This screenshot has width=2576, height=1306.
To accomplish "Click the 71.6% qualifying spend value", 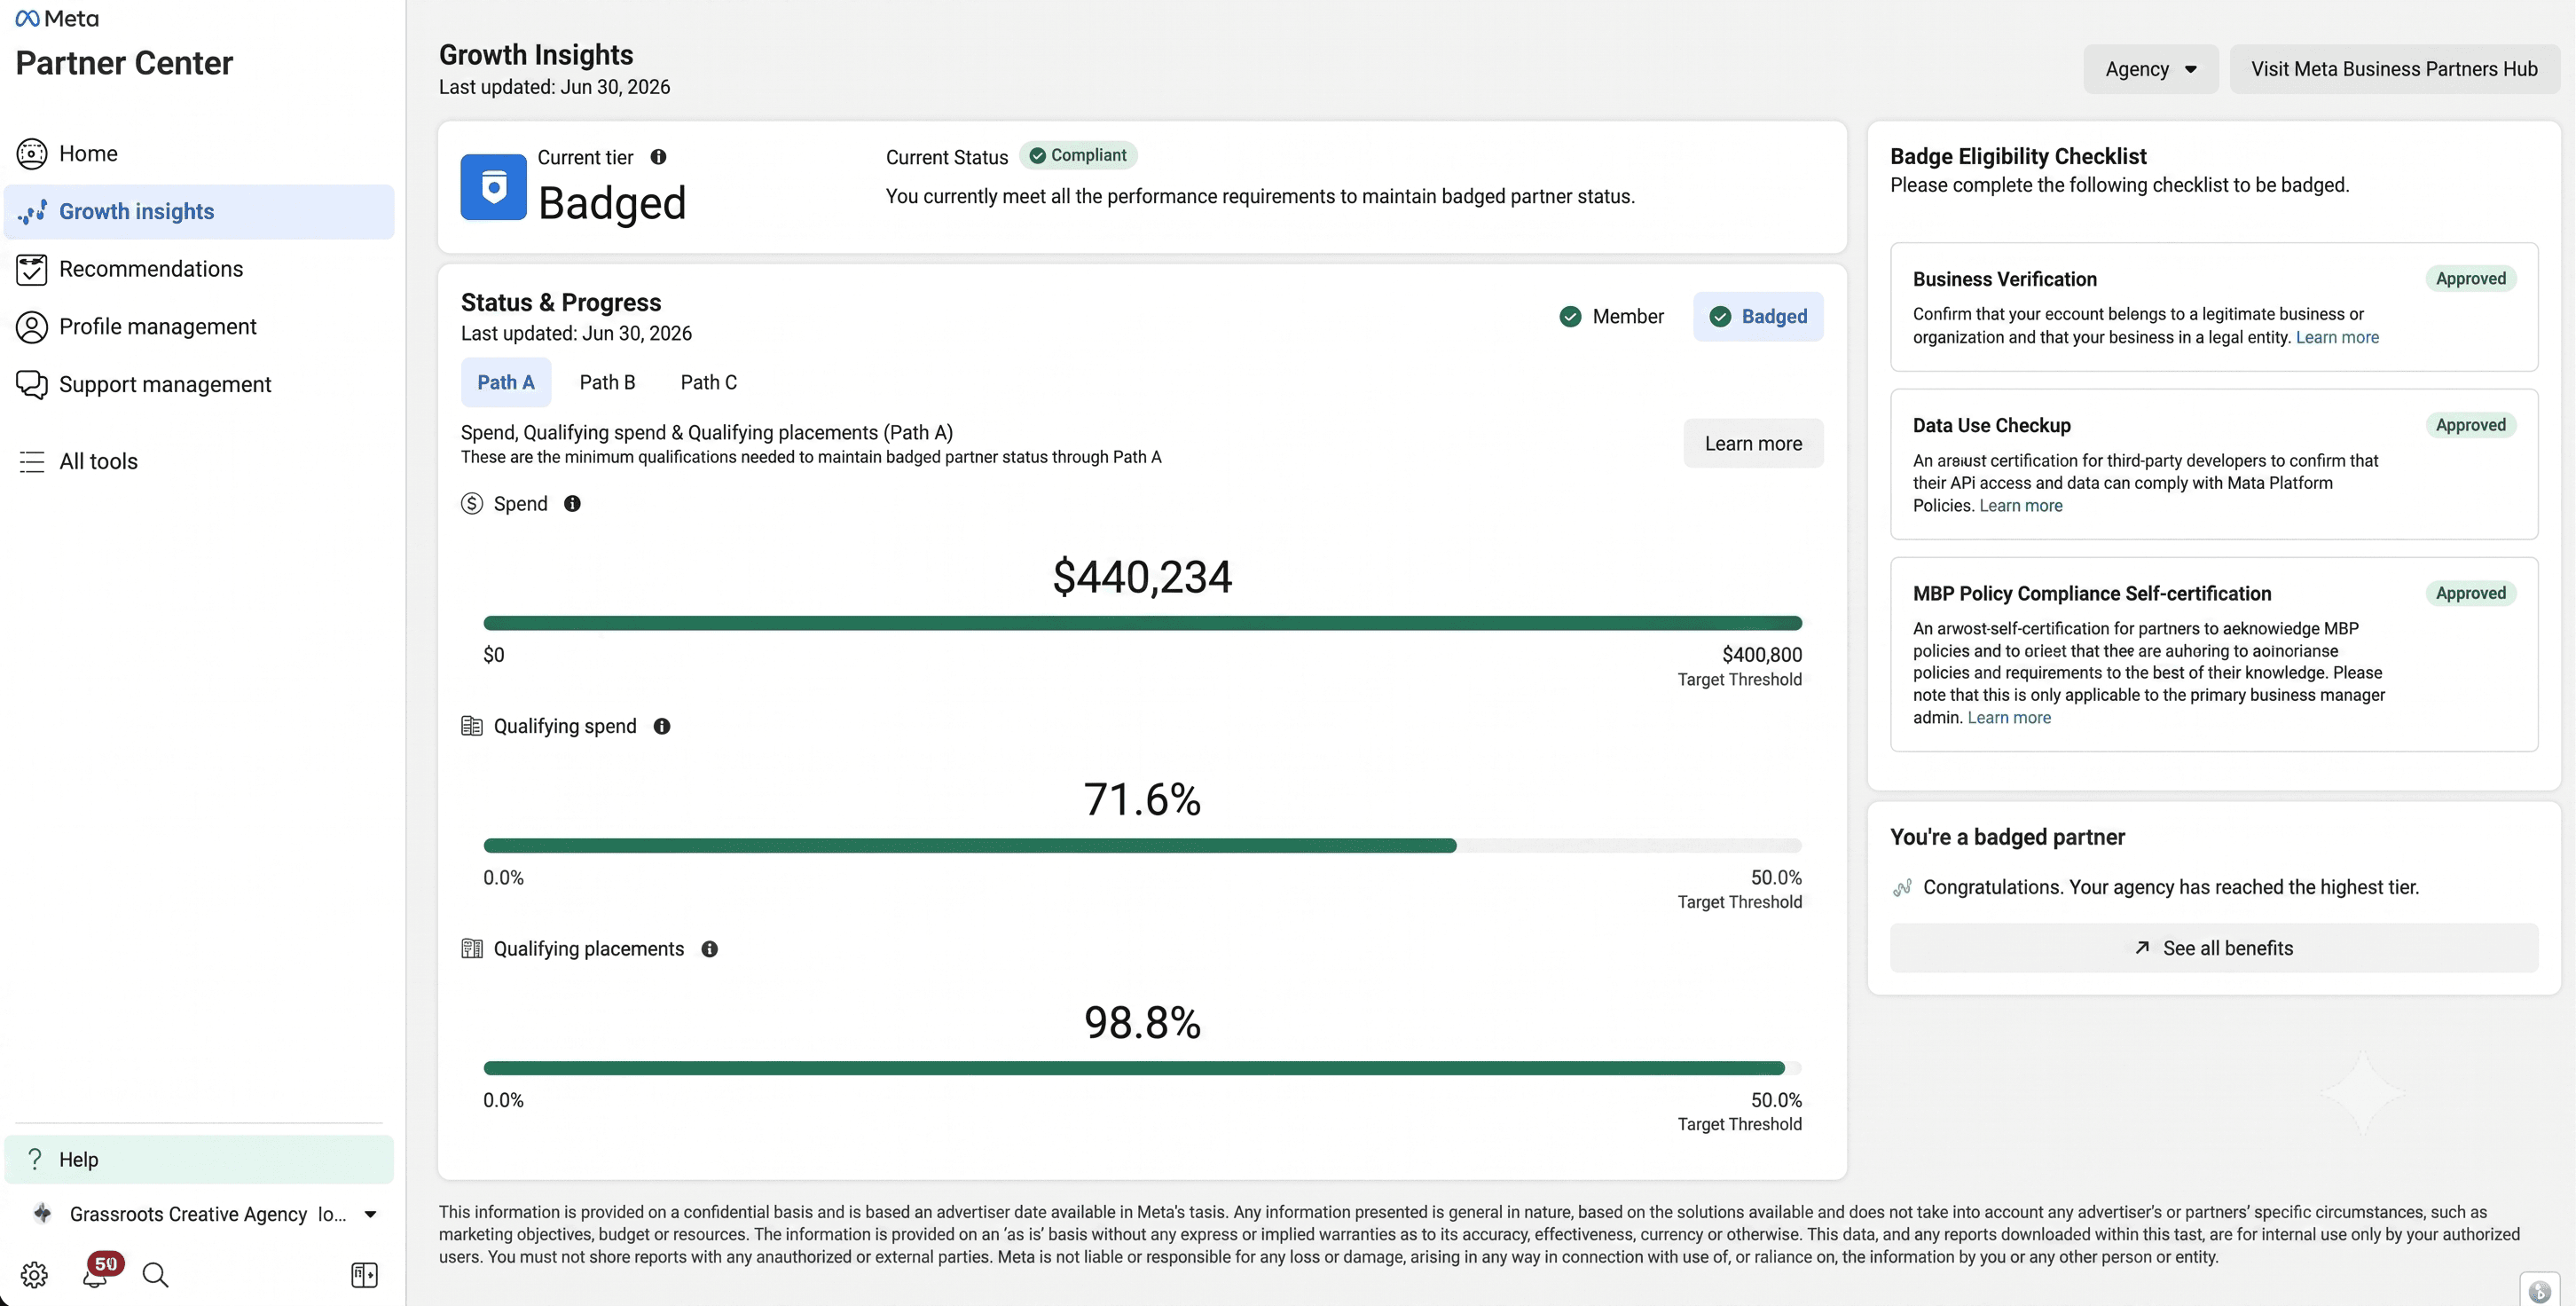I will point(1142,800).
